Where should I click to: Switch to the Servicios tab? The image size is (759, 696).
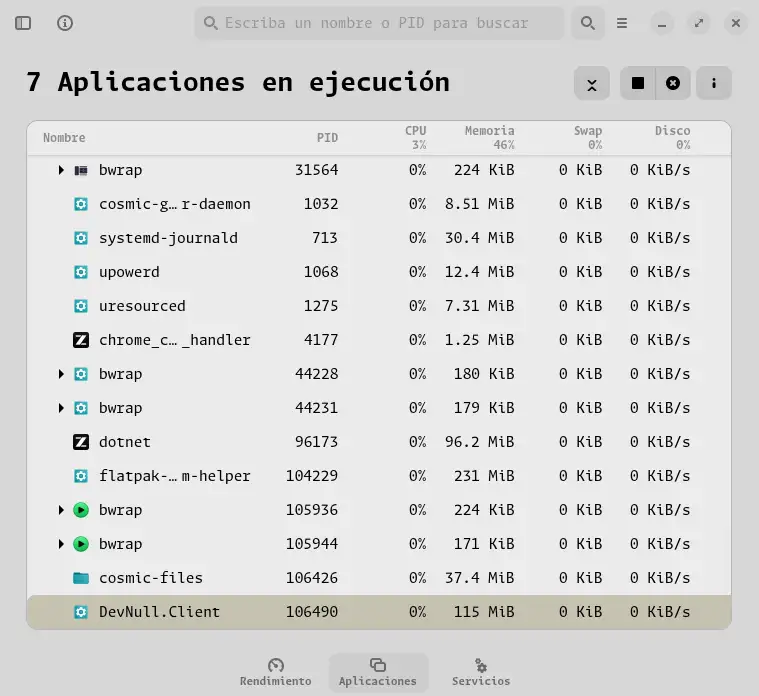click(481, 672)
